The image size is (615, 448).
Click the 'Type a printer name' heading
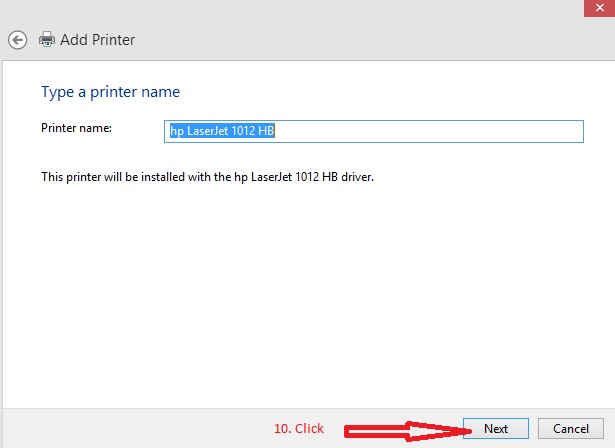(111, 93)
